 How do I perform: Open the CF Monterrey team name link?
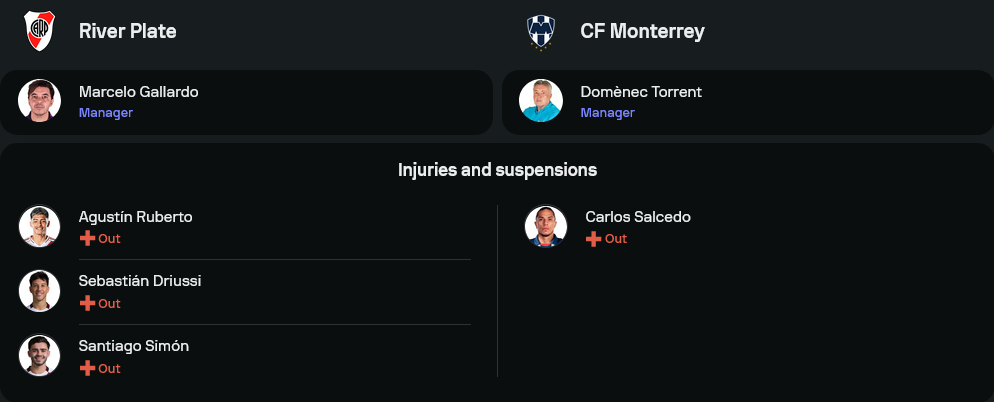coord(642,31)
